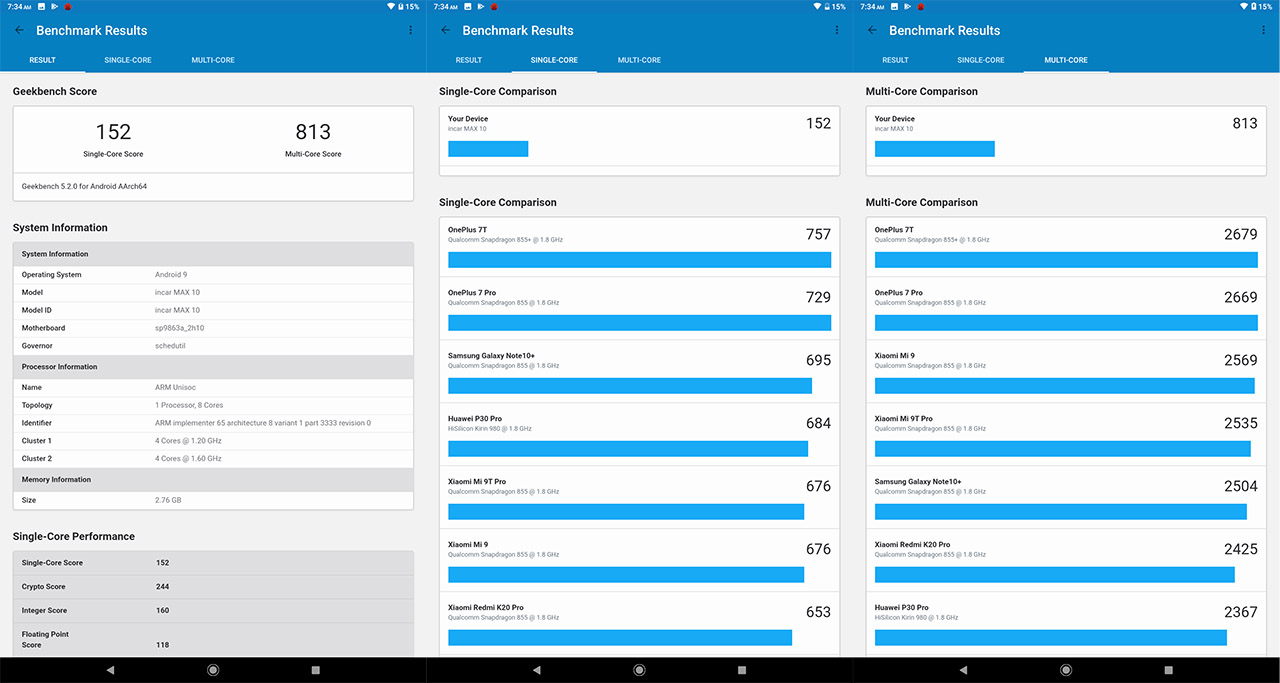Tap Huawei P30 Pro entry scoring 2367
The height and width of the screenshot is (683, 1280).
tap(1066, 623)
